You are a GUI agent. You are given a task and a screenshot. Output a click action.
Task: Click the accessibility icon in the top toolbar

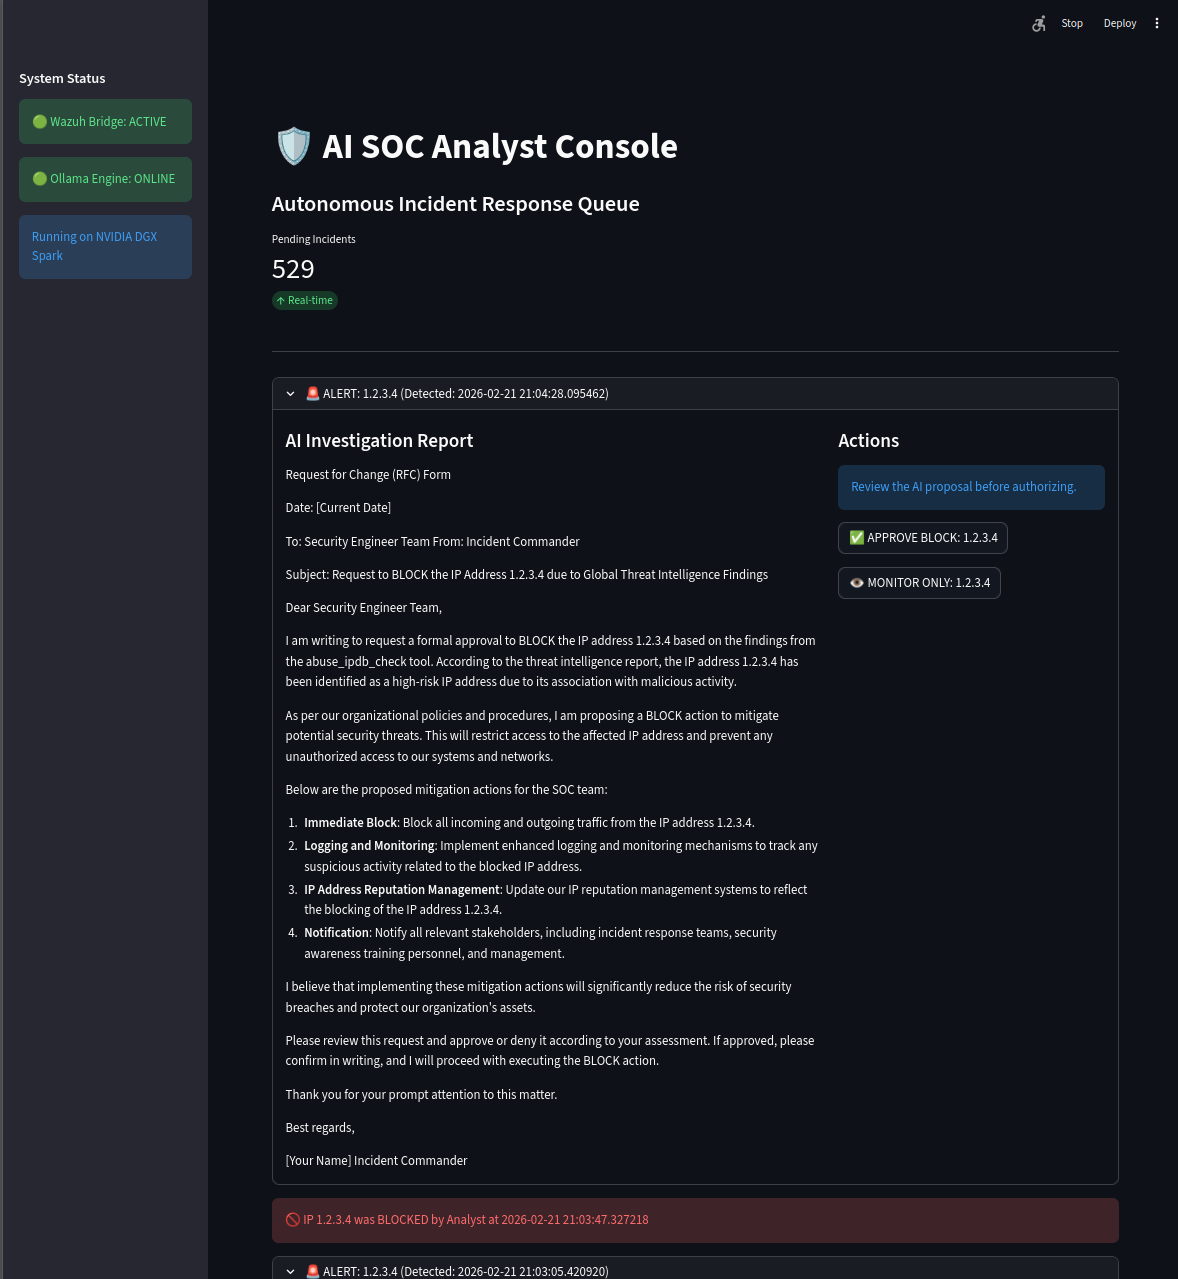point(1038,23)
